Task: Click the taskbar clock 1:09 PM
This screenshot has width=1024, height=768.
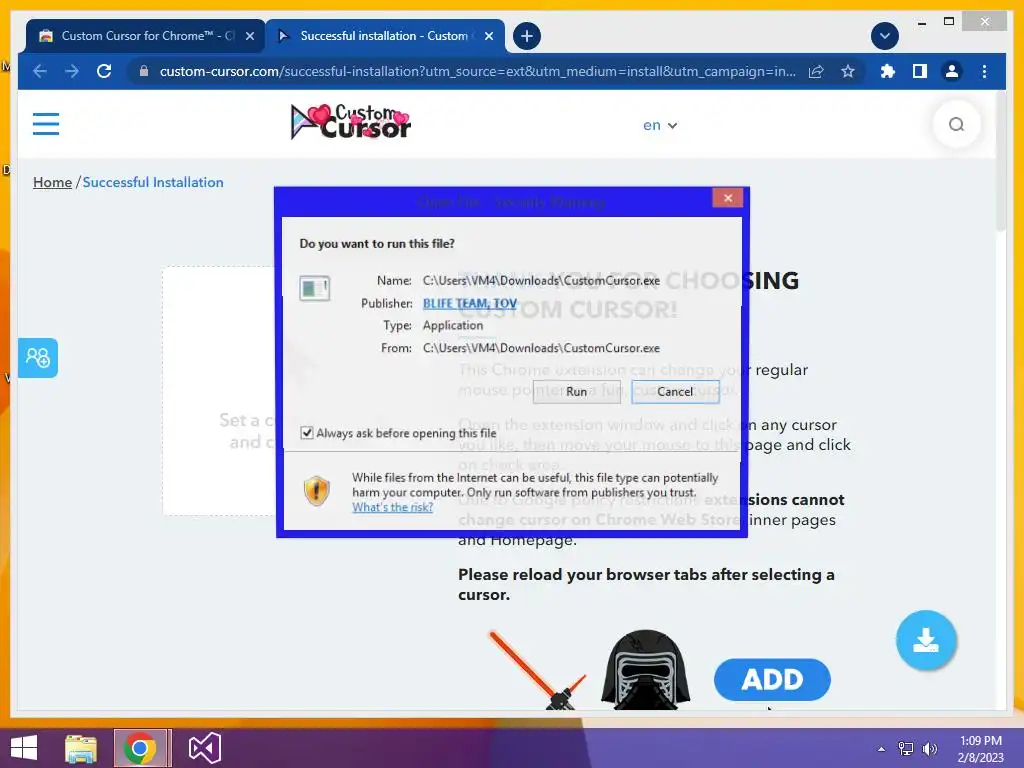Action: [980, 749]
